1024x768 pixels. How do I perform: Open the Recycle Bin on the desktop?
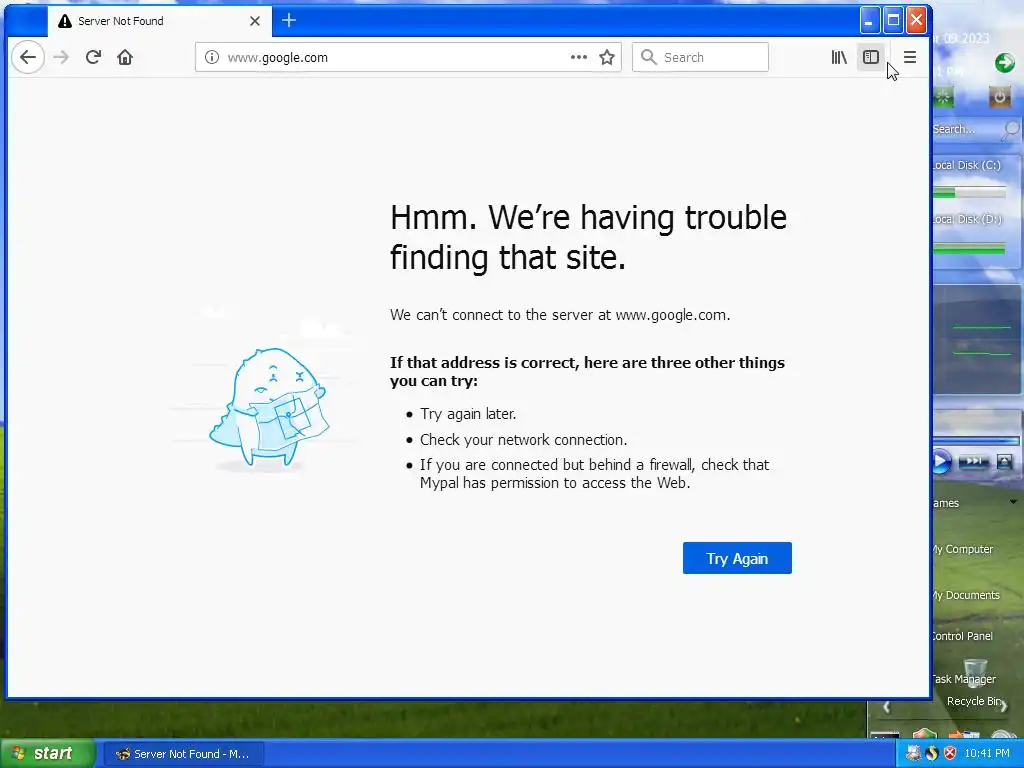pos(975,684)
